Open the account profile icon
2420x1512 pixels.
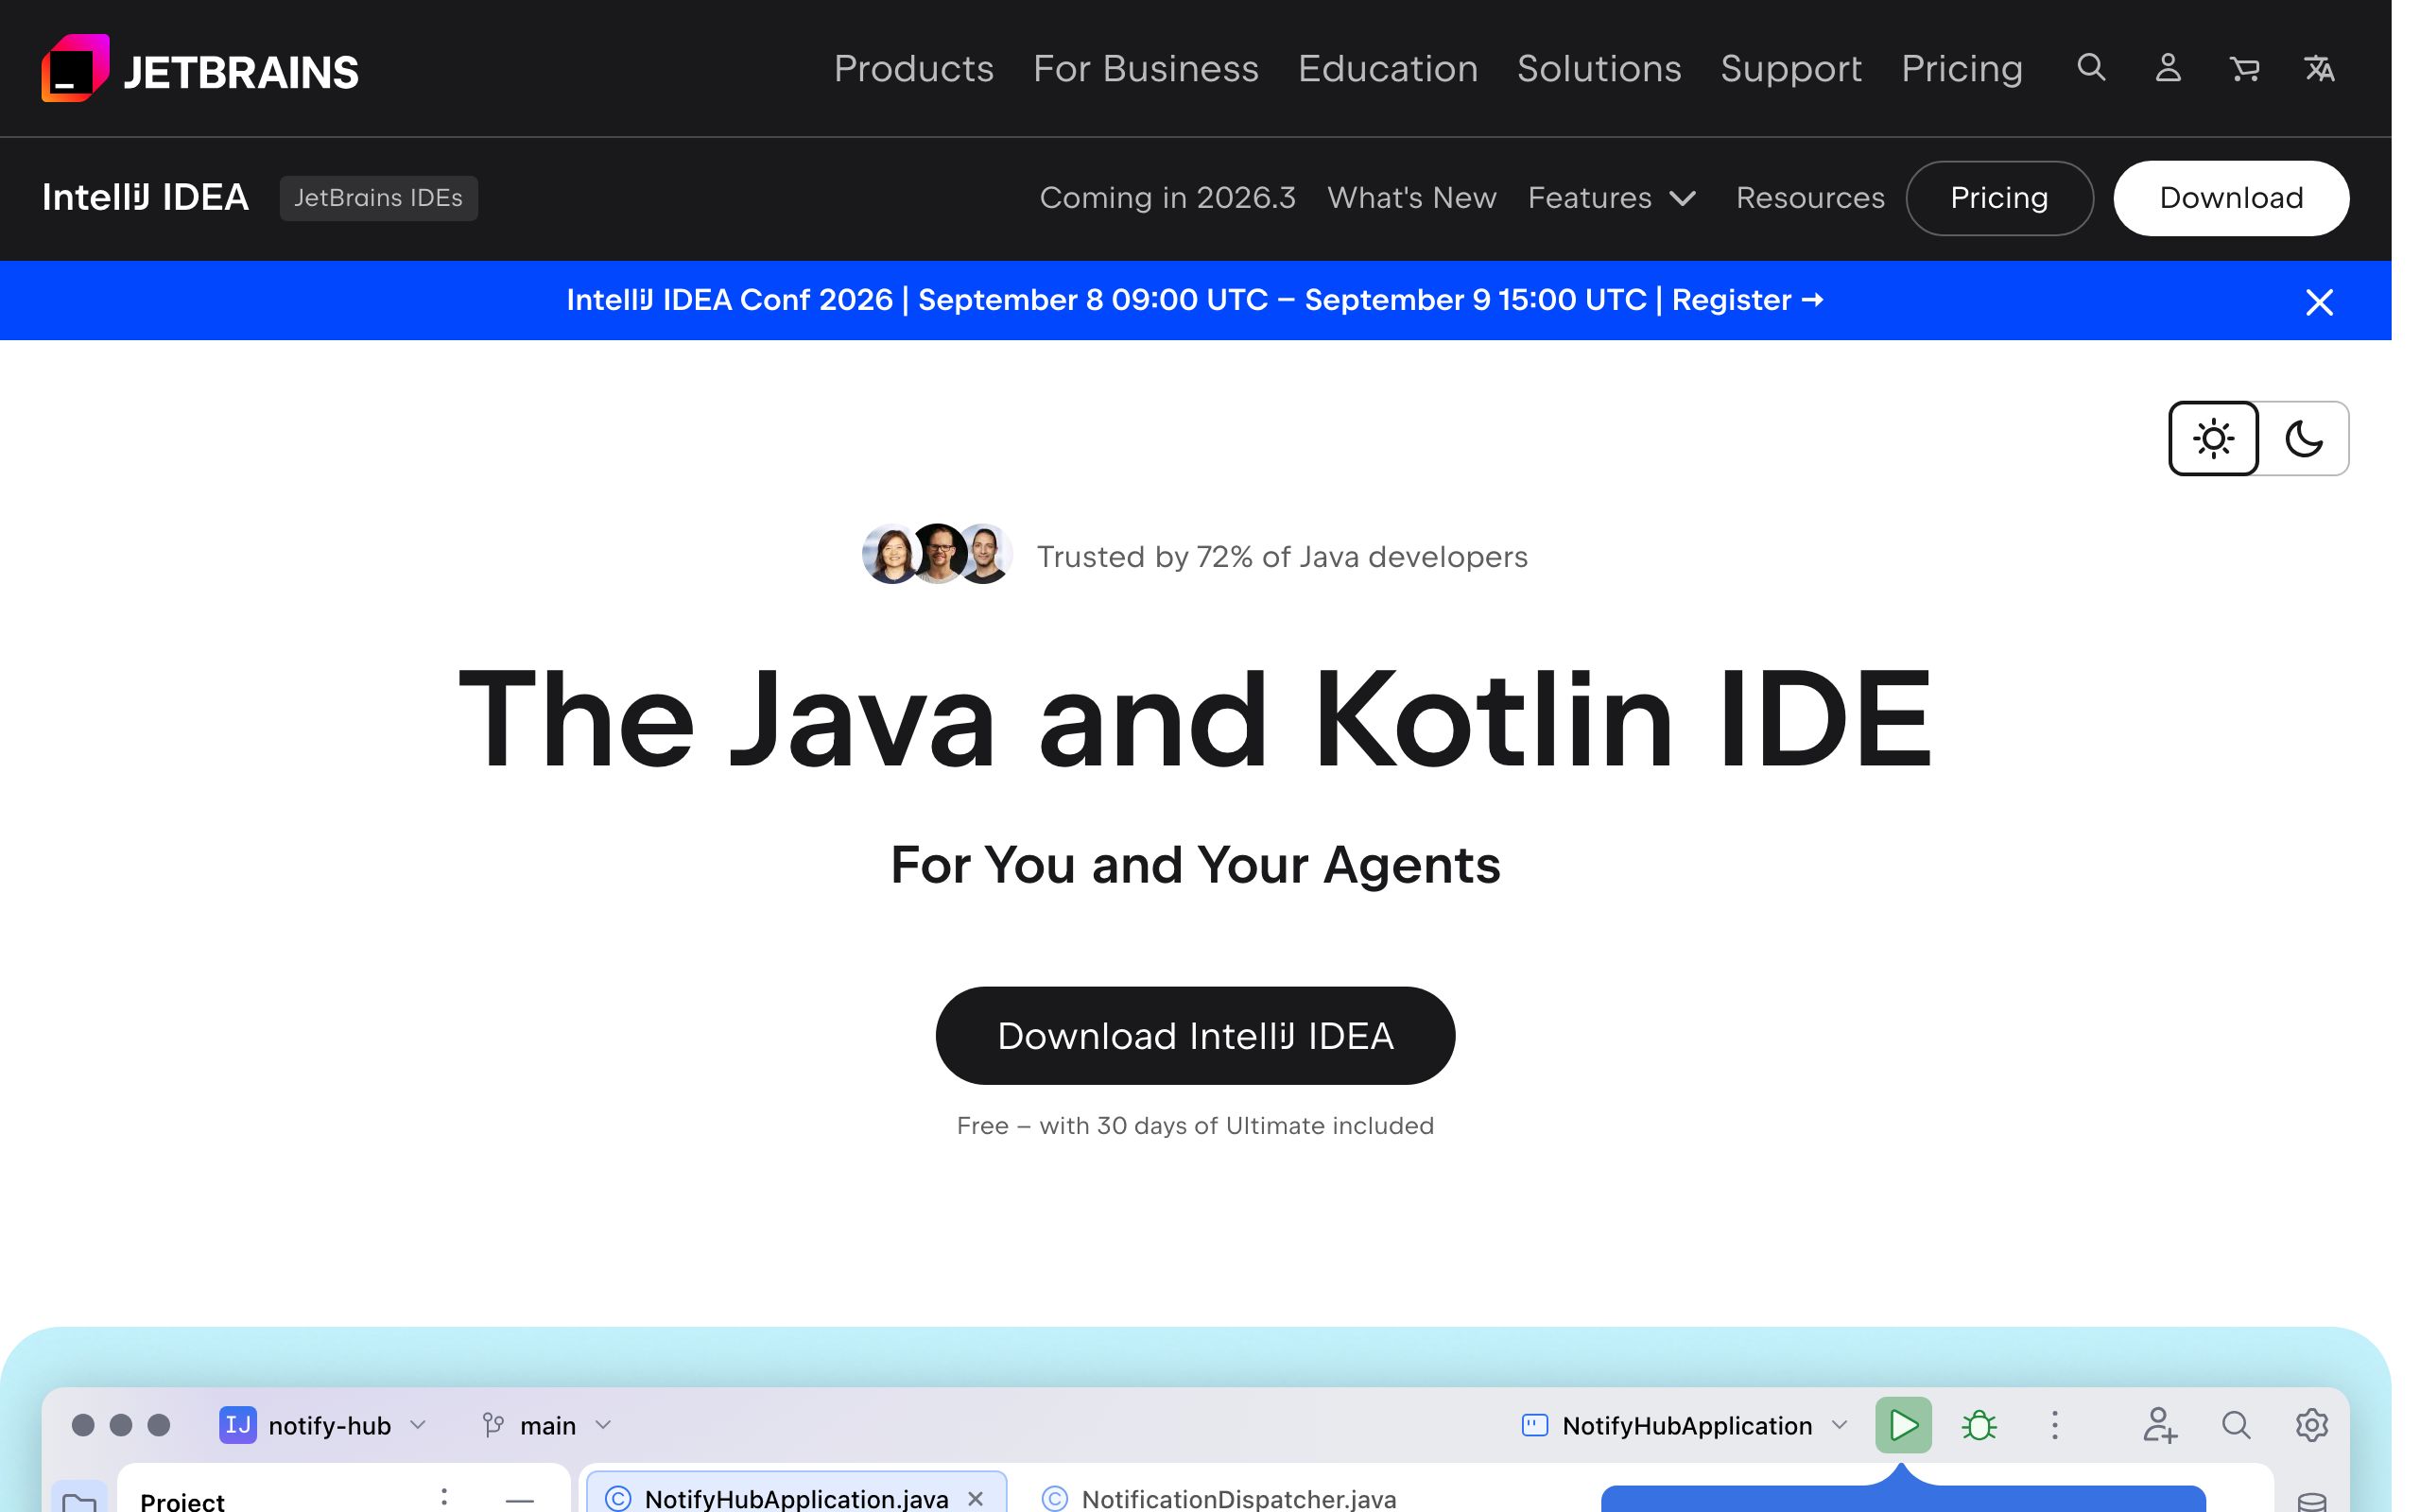[2168, 68]
